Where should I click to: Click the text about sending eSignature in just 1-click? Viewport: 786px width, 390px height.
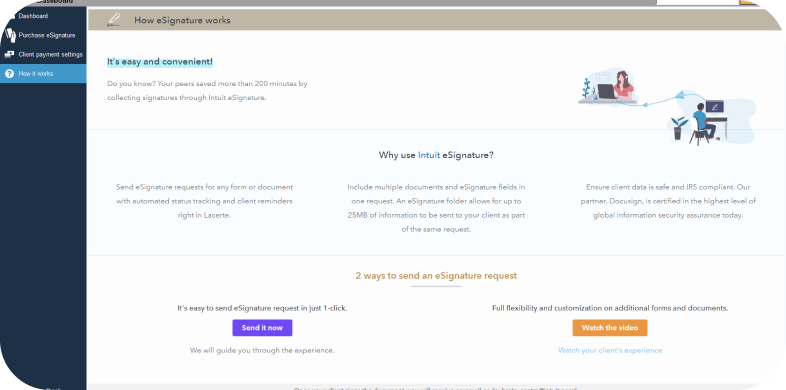coord(262,308)
